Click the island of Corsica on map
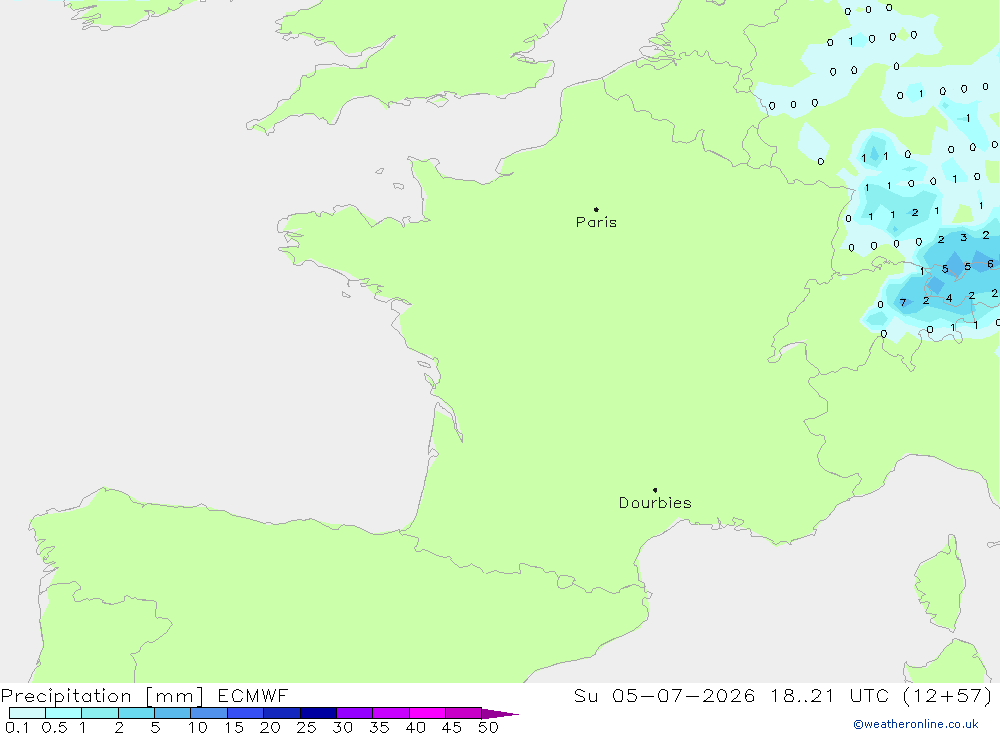Image resolution: width=1000 pixels, height=733 pixels. click(941, 586)
